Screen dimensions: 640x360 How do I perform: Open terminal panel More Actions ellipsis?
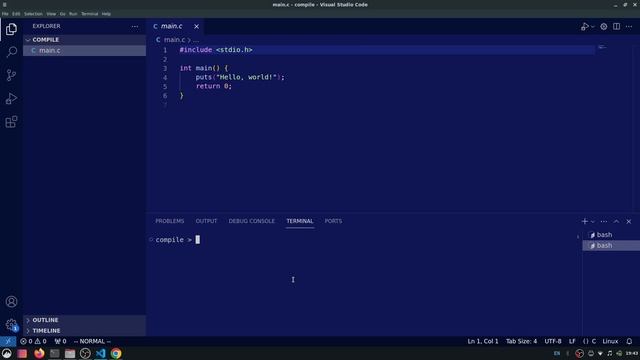coord(604,221)
